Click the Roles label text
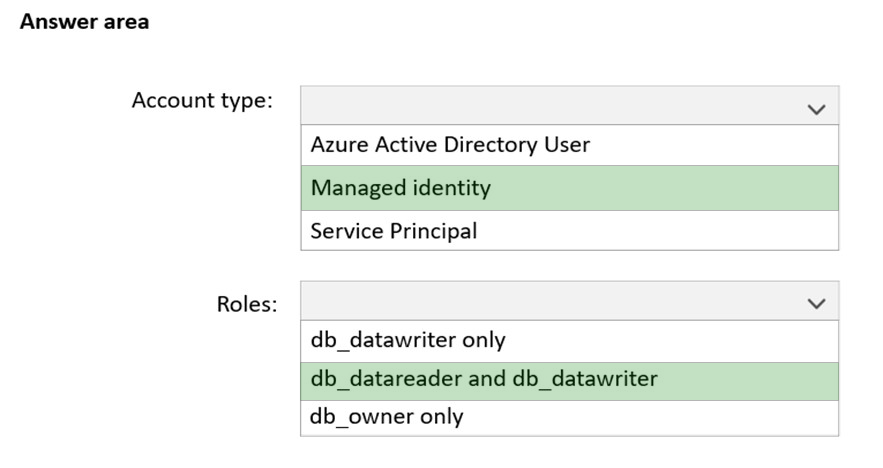883x468 pixels. click(247, 304)
